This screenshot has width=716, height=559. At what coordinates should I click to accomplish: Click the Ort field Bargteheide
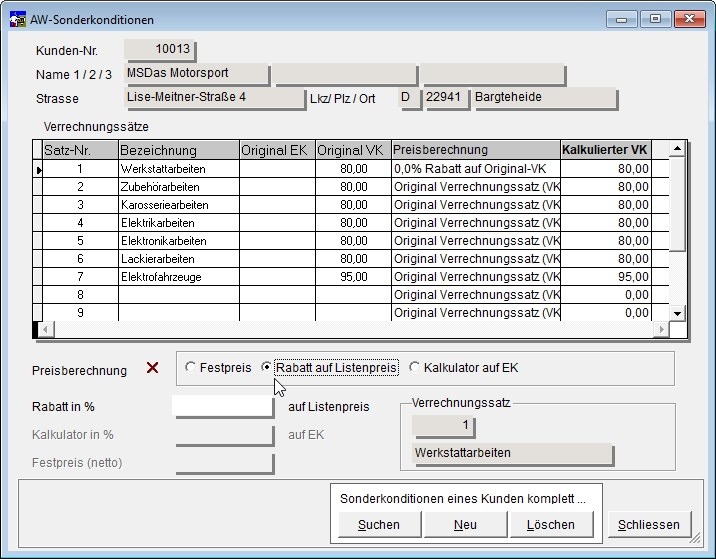[545, 98]
